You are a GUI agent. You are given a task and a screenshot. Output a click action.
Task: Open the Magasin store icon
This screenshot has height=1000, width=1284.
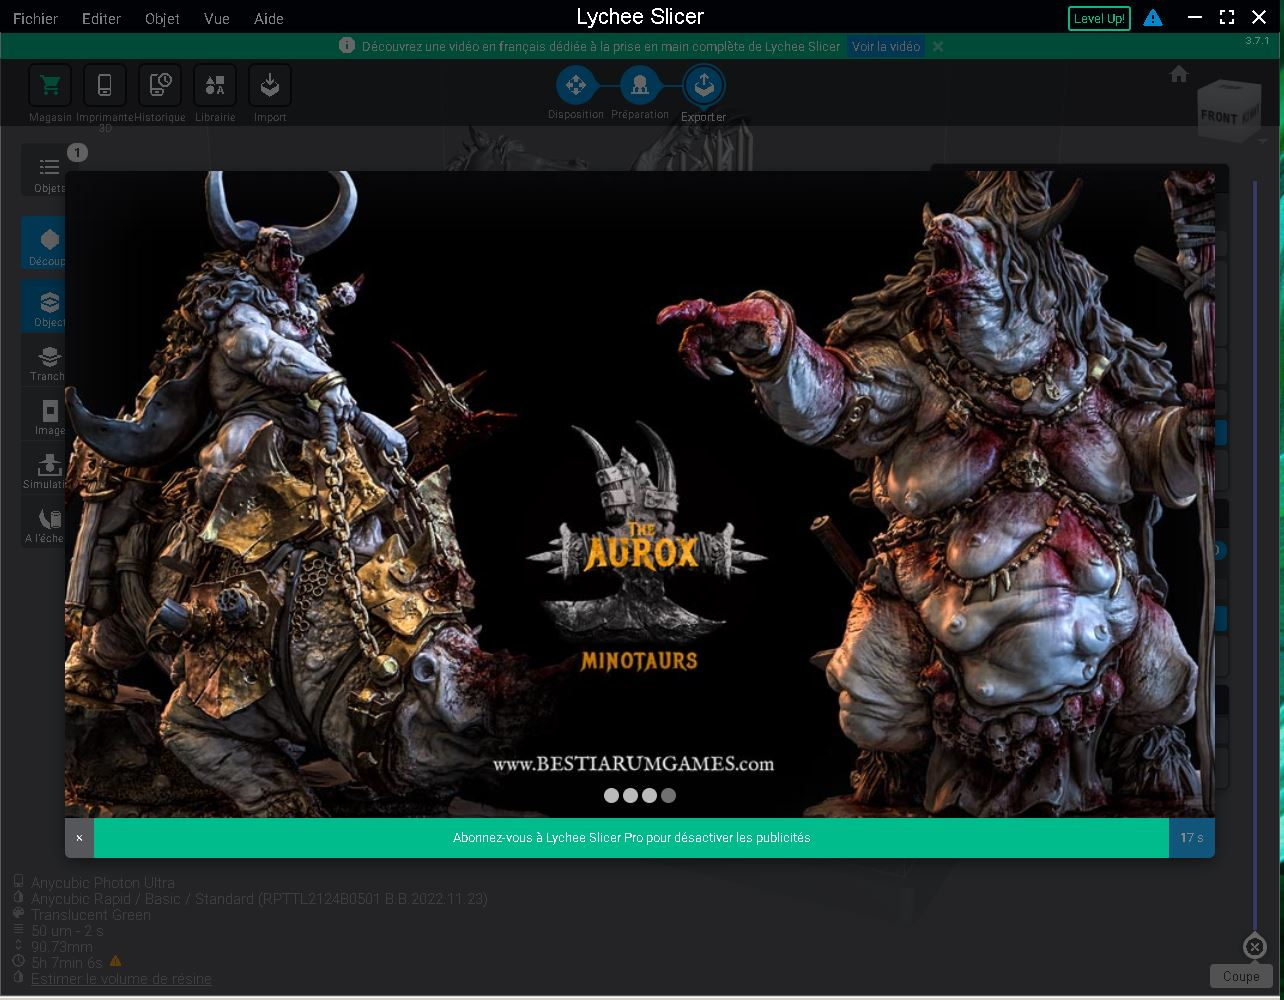coord(50,86)
